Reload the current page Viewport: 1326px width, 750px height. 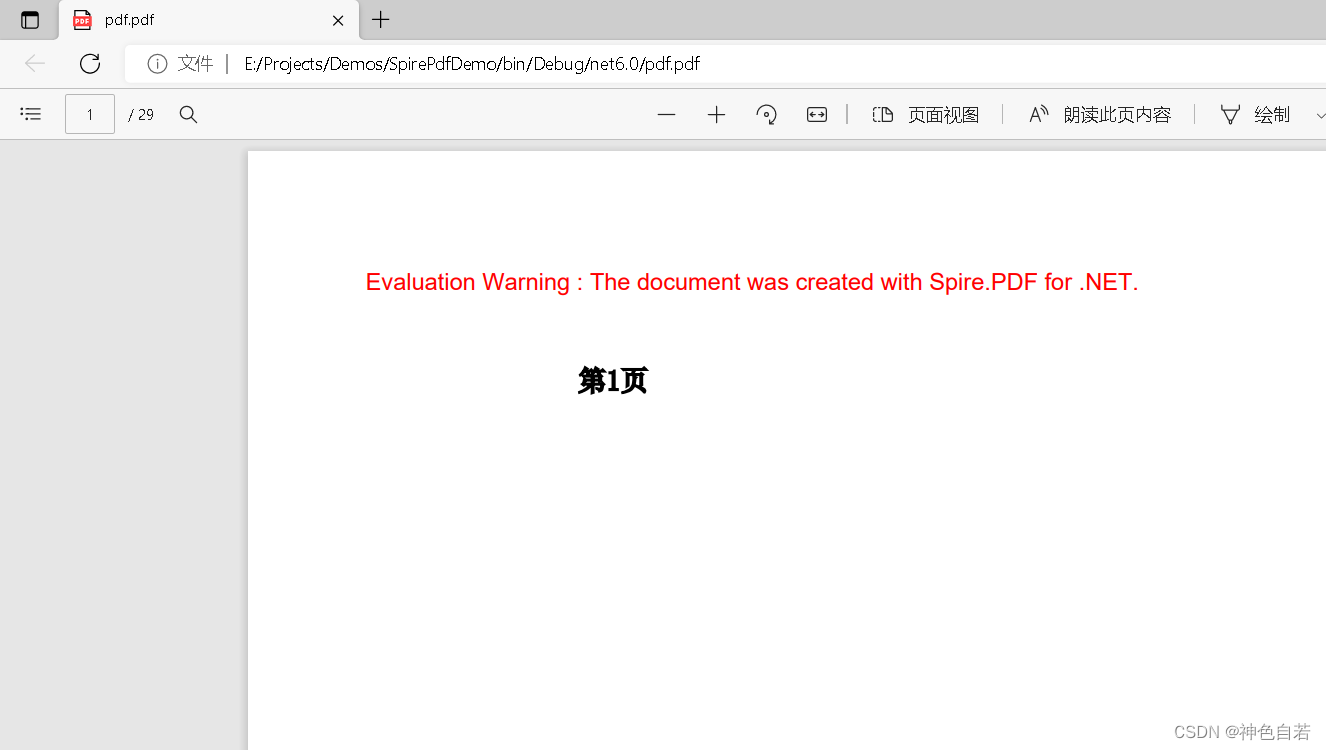(x=90, y=64)
